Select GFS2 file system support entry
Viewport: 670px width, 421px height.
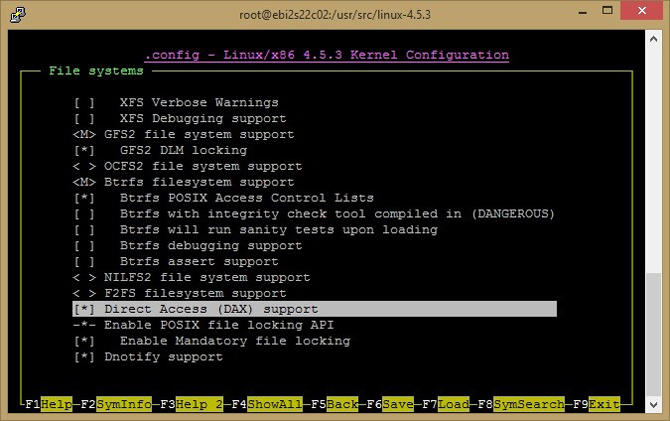[x=184, y=134]
